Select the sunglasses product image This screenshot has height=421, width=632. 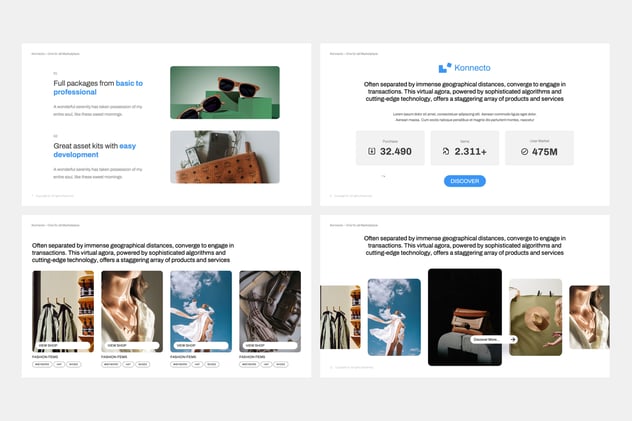224,92
